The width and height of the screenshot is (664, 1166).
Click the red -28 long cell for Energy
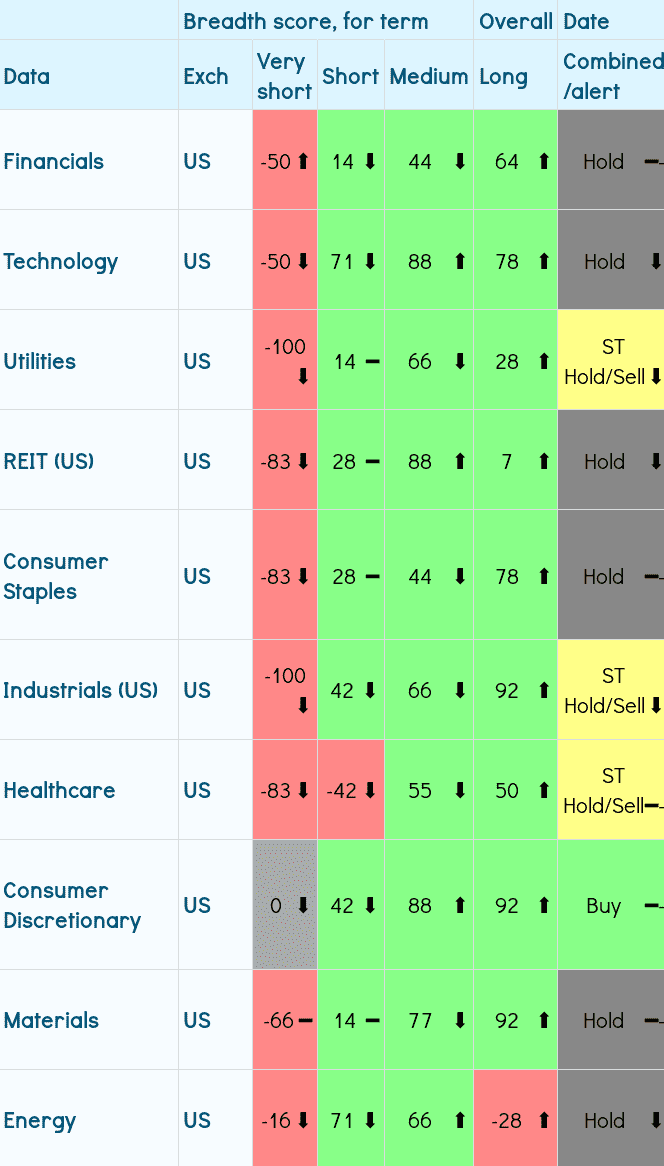507,1120
